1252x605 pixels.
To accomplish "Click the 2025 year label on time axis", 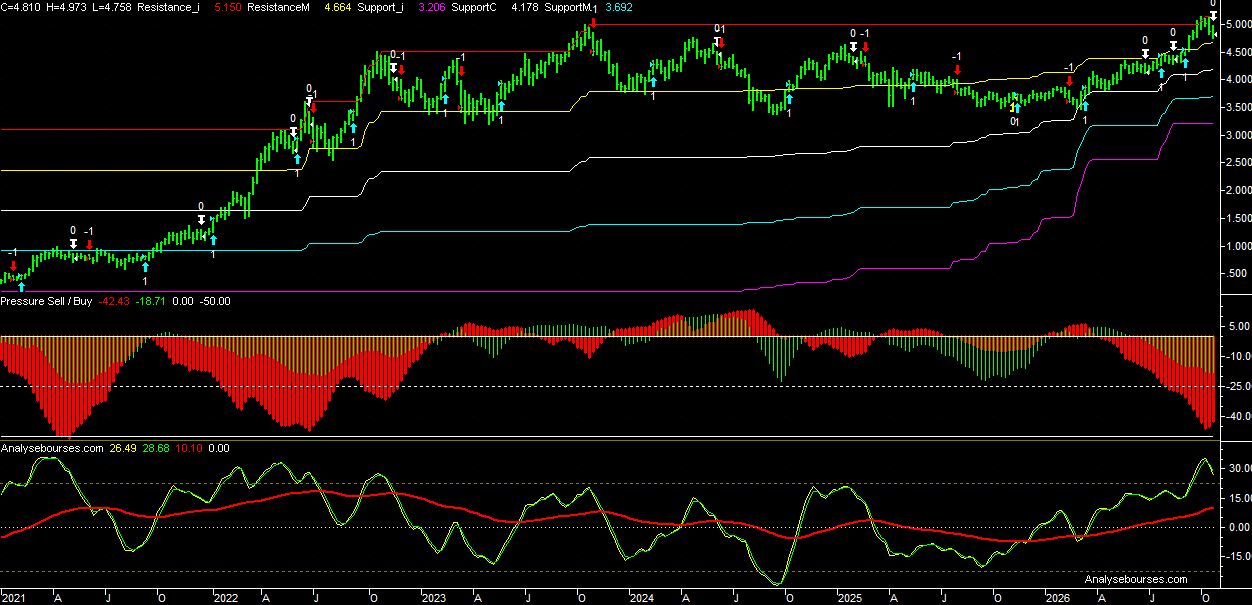I will pos(850,598).
